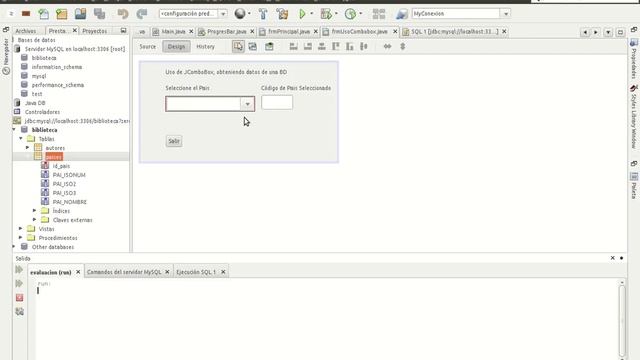The image size is (640, 360).
Task: Toggle horizontal resizability button
Action: 387,47
